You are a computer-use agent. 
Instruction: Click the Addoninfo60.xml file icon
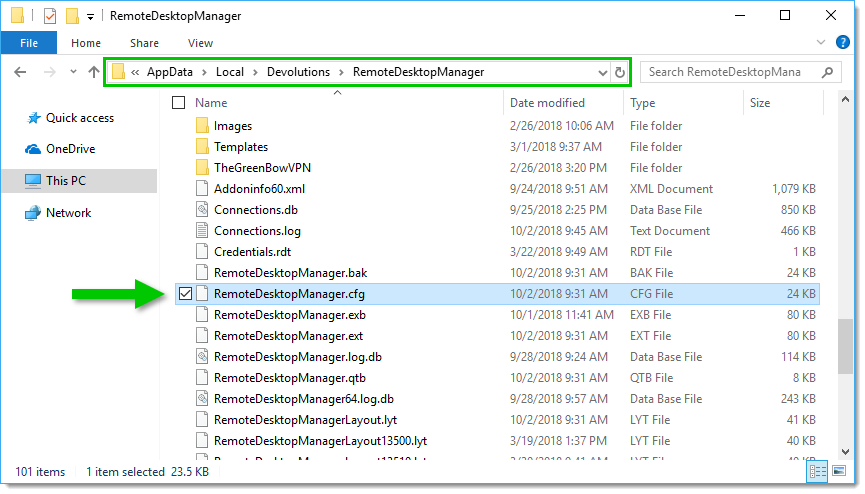[x=202, y=188]
